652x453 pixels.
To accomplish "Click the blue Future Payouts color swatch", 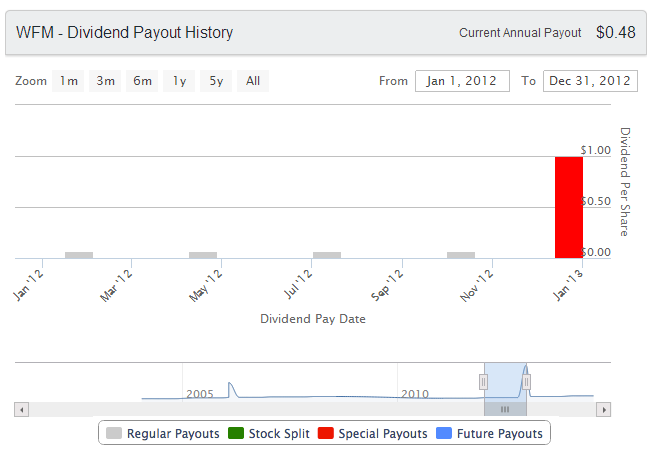I will coord(444,433).
